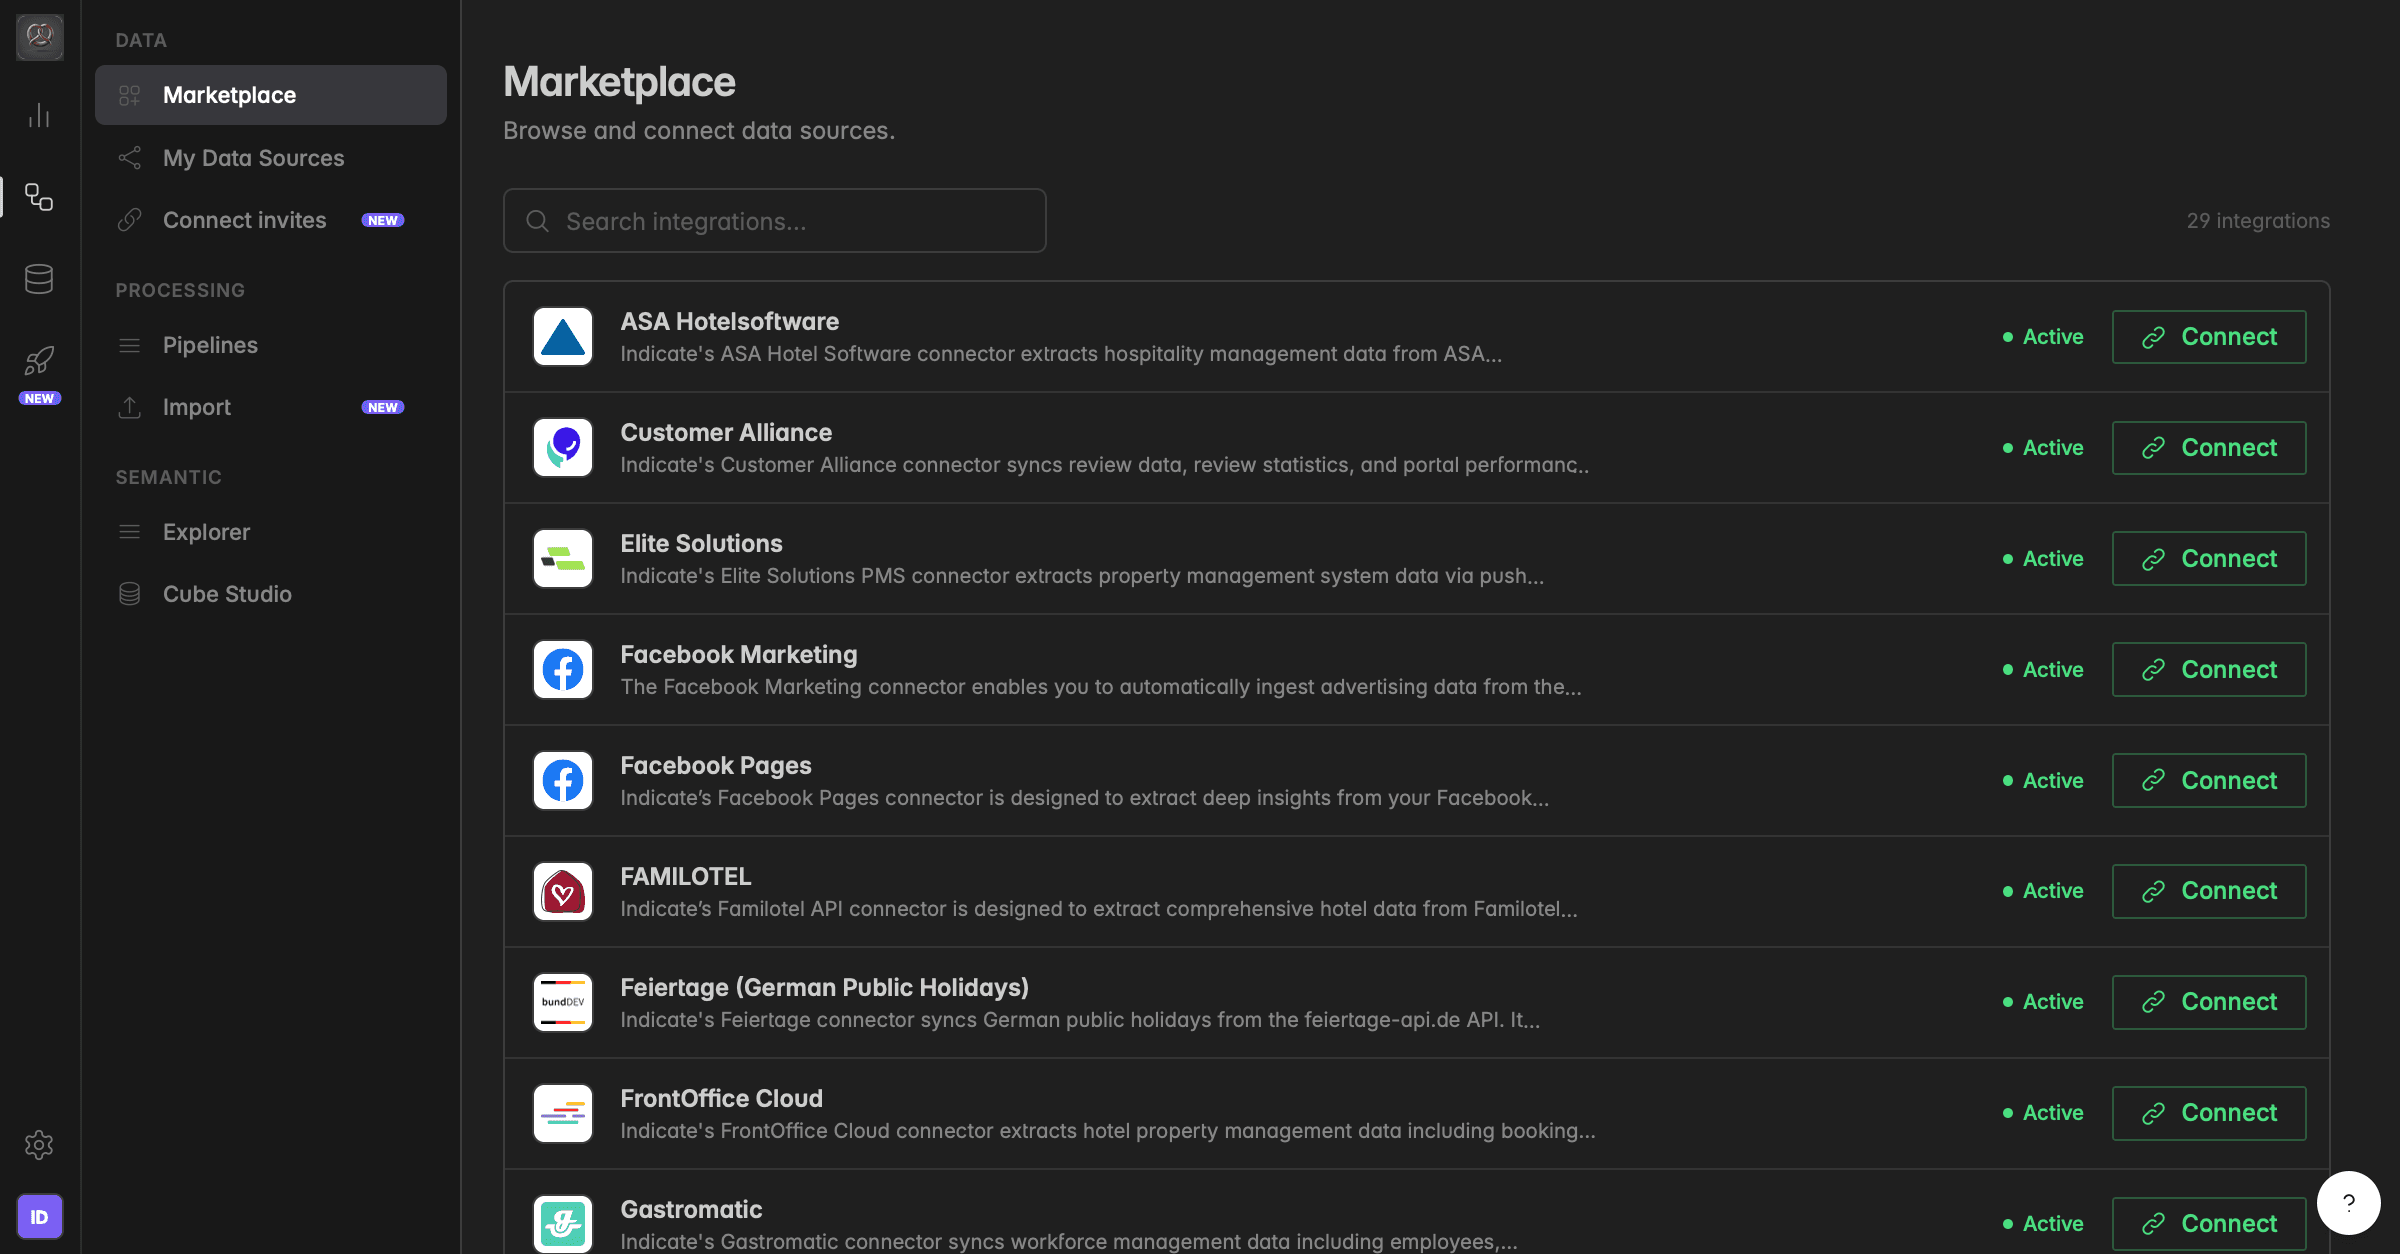Navigate to Pipelines
This screenshot has height=1254, width=2400.
(271, 345)
